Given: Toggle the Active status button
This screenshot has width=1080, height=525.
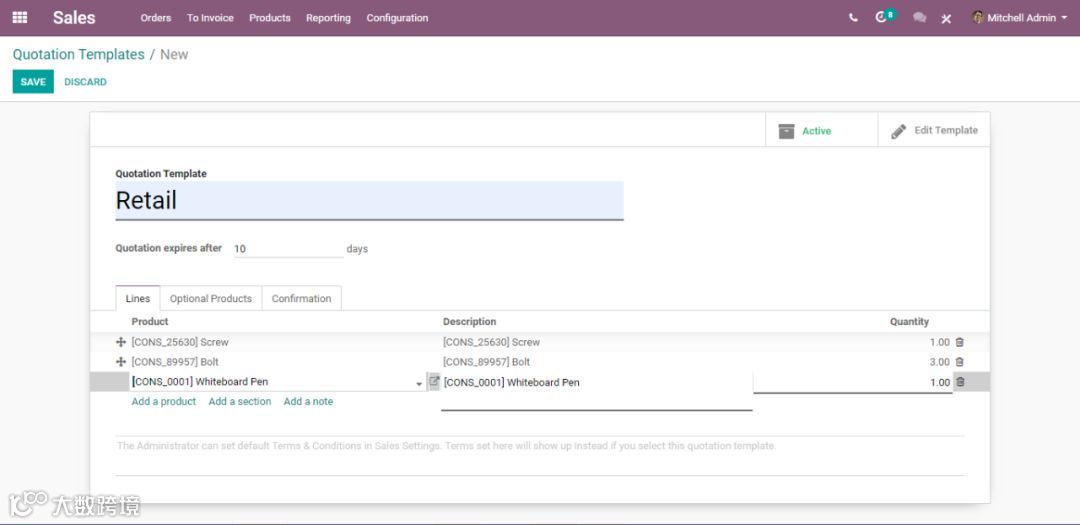Looking at the screenshot, I should [822, 130].
